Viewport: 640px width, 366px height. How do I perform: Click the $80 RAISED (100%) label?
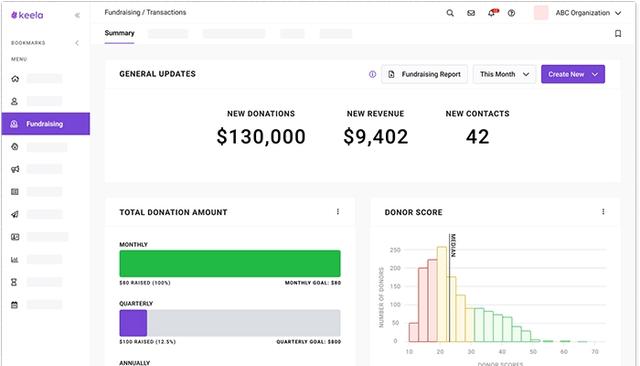(145, 283)
